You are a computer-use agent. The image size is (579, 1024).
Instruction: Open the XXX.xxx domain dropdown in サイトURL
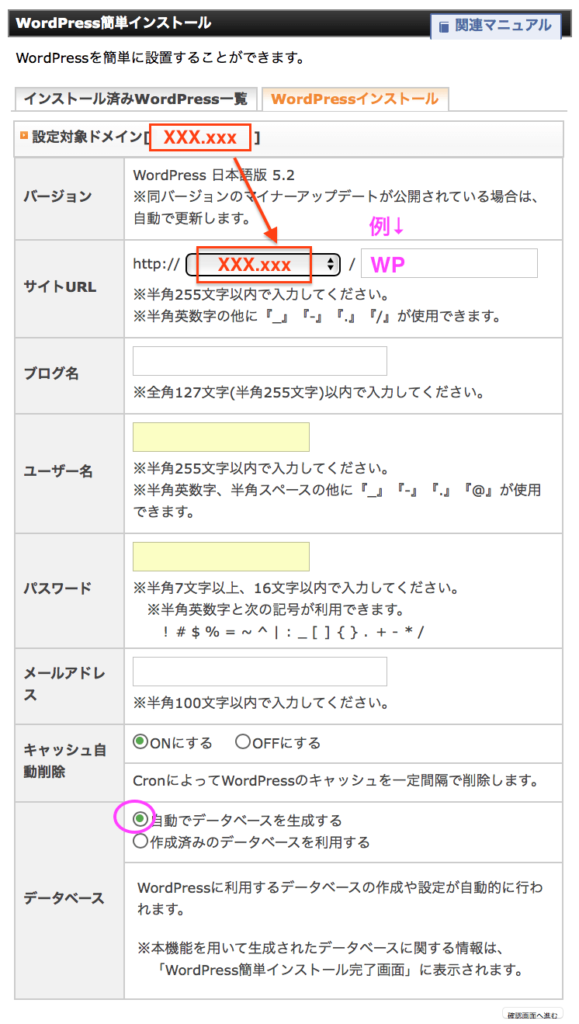tap(262, 264)
